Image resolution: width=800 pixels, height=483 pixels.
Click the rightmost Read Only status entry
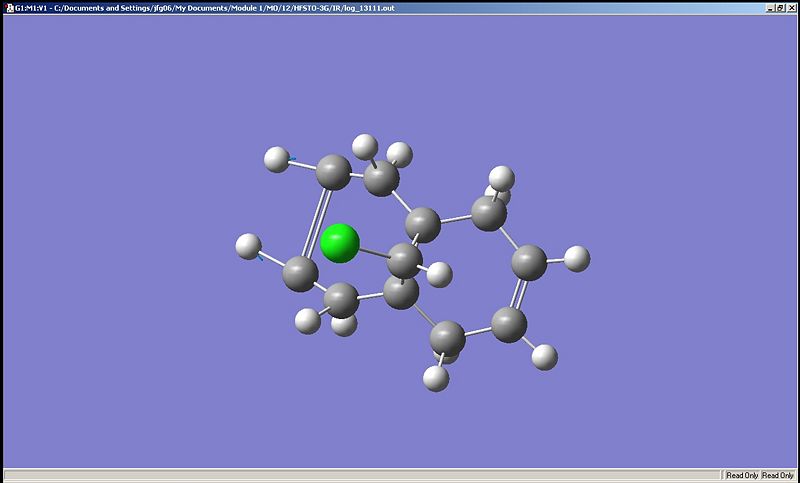(778, 475)
